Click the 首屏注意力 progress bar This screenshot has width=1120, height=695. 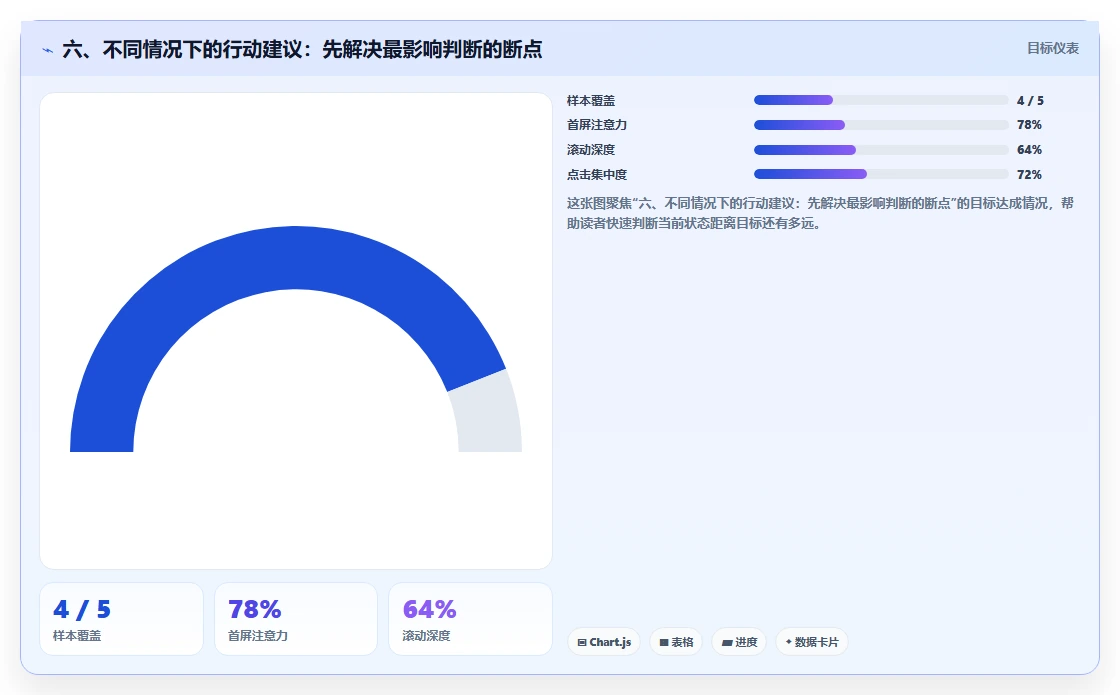tap(881, 125)
